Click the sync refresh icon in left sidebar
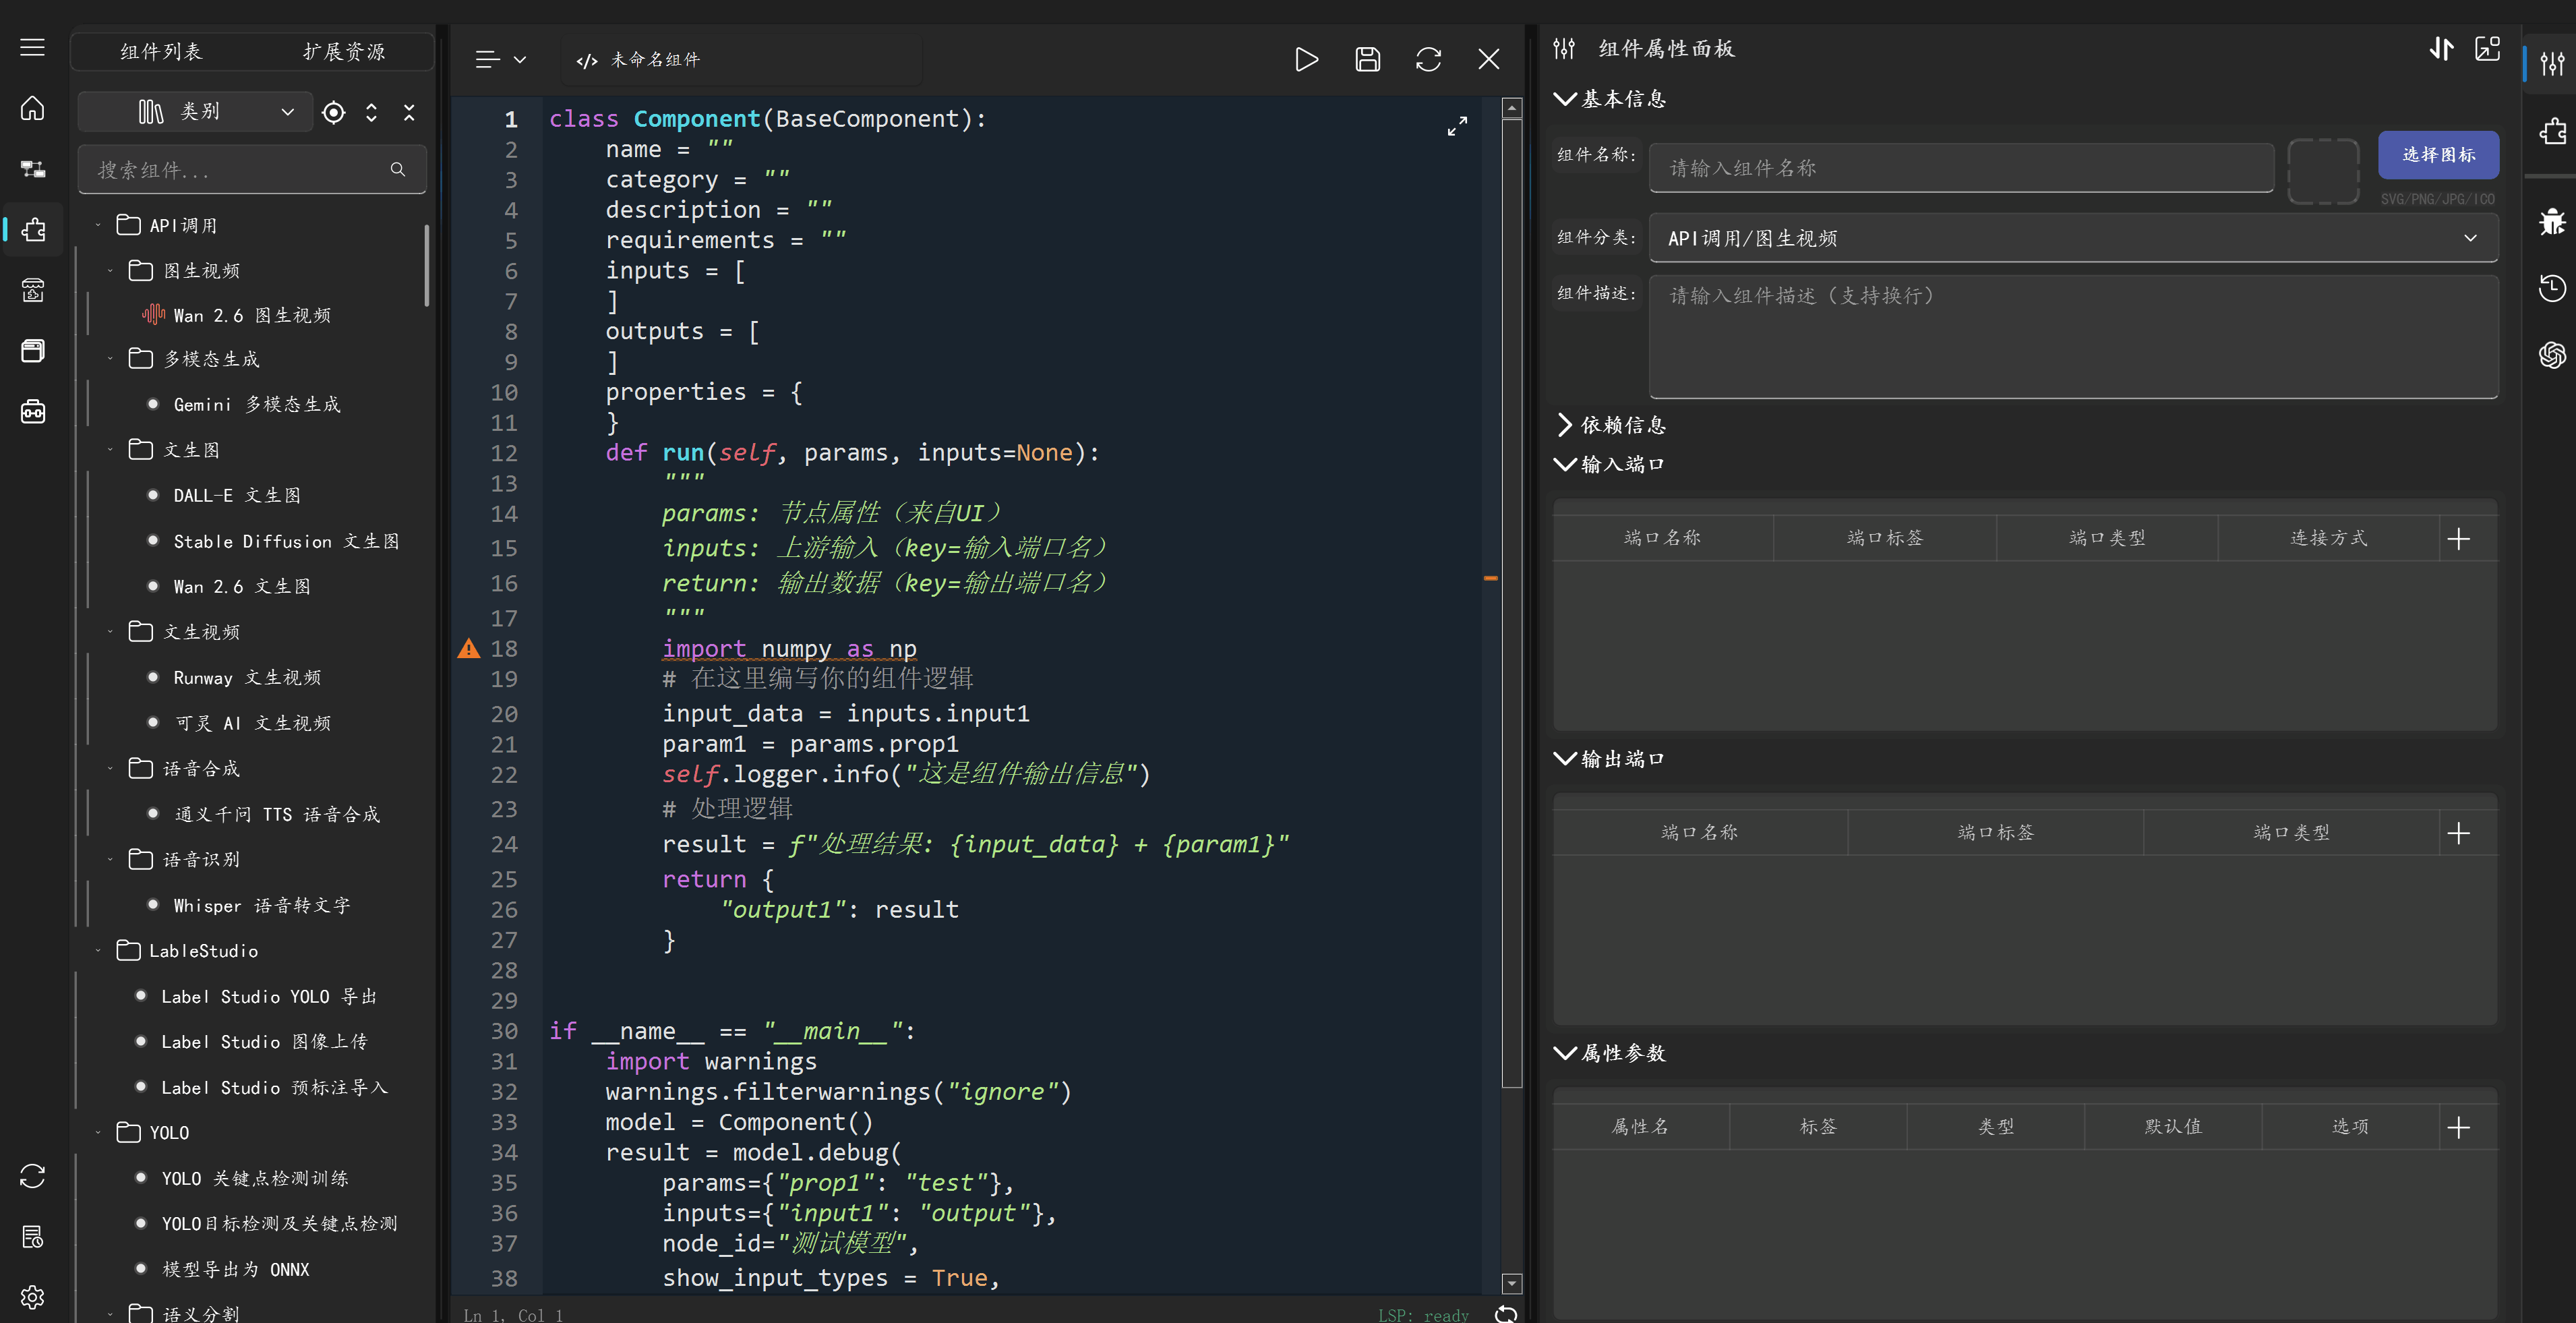Screen dimensions: 2576x1323 pyautogui.click(x=33, y=1176)
